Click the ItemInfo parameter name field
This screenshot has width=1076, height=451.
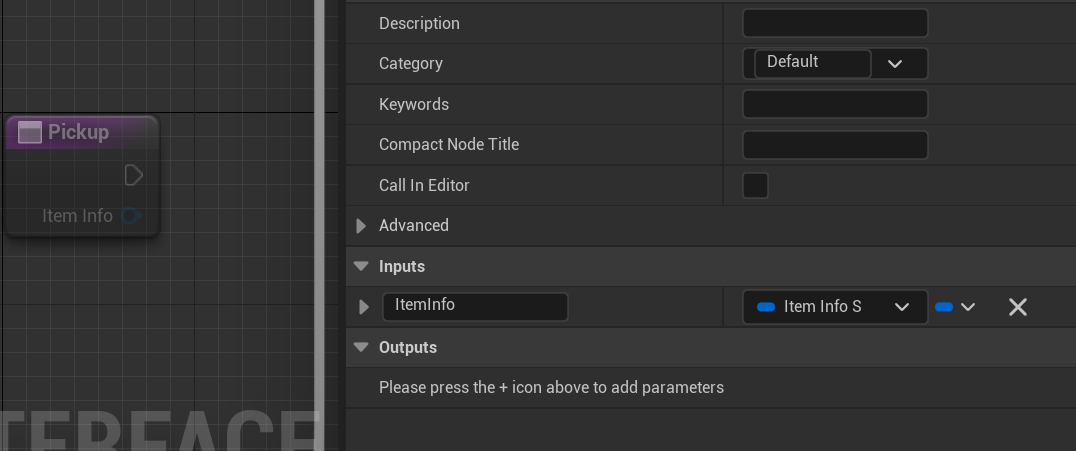click(475, 306)
